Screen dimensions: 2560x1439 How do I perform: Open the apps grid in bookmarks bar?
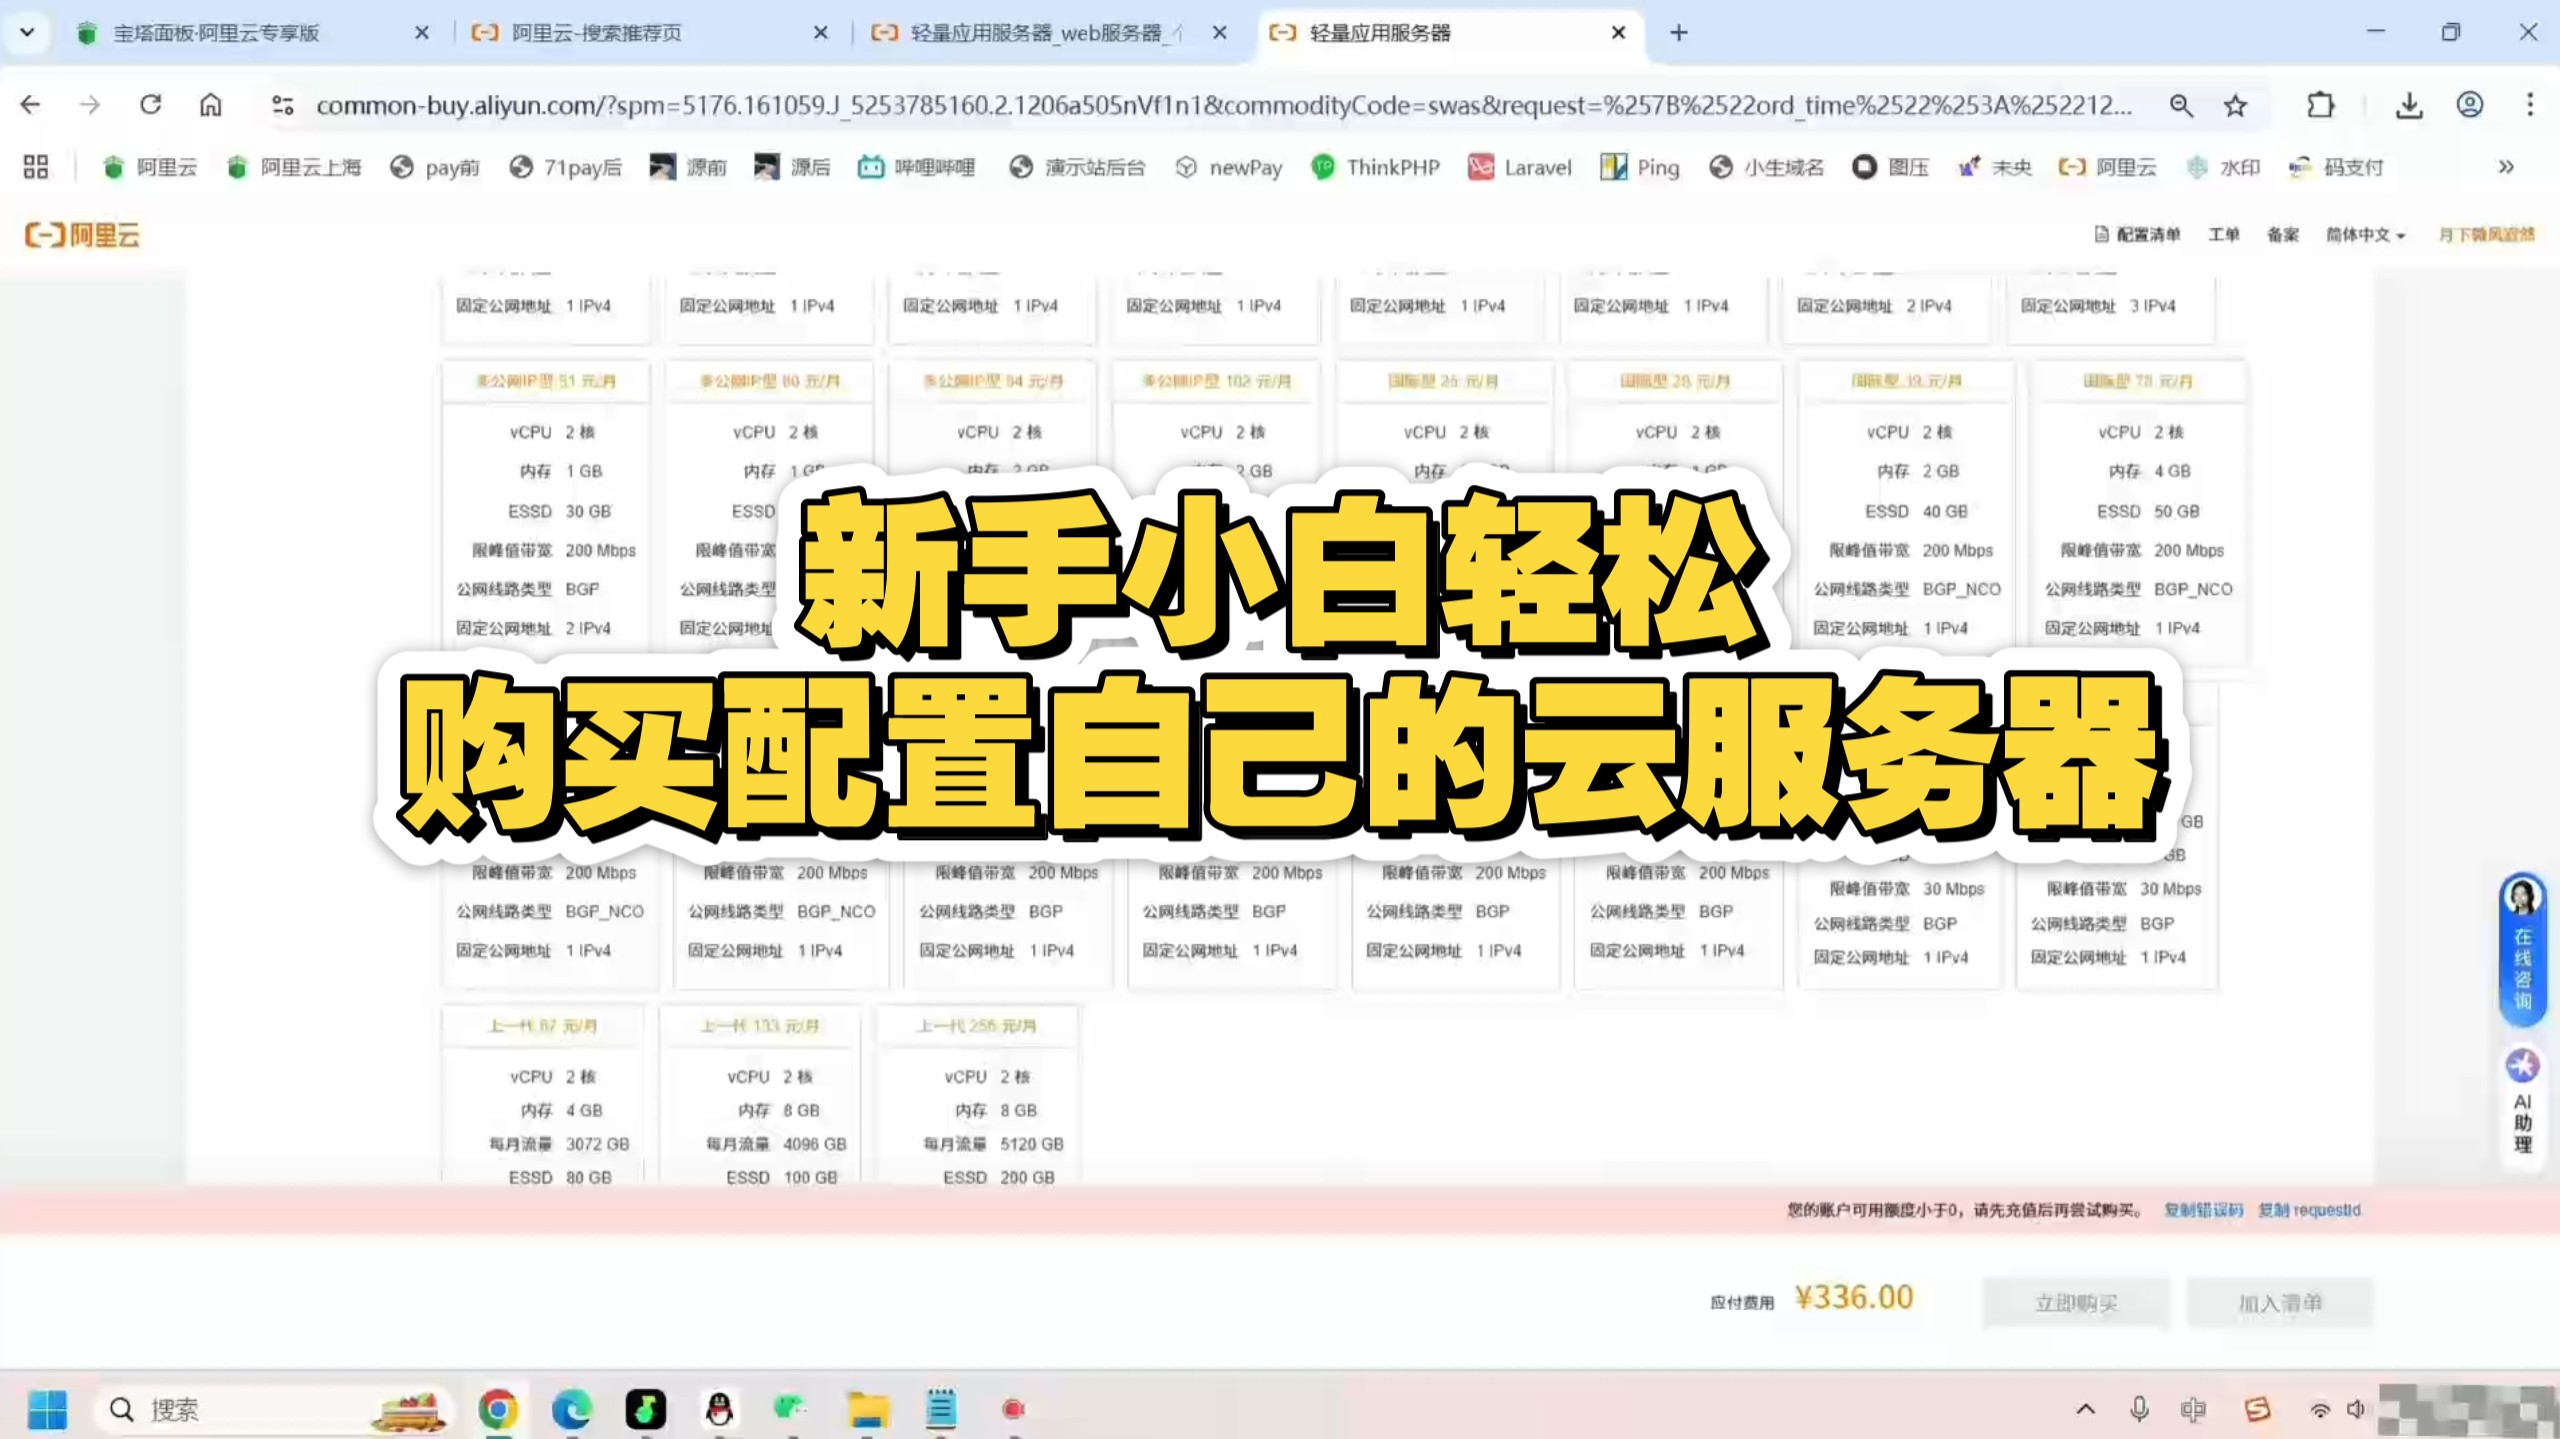(36, 167)
